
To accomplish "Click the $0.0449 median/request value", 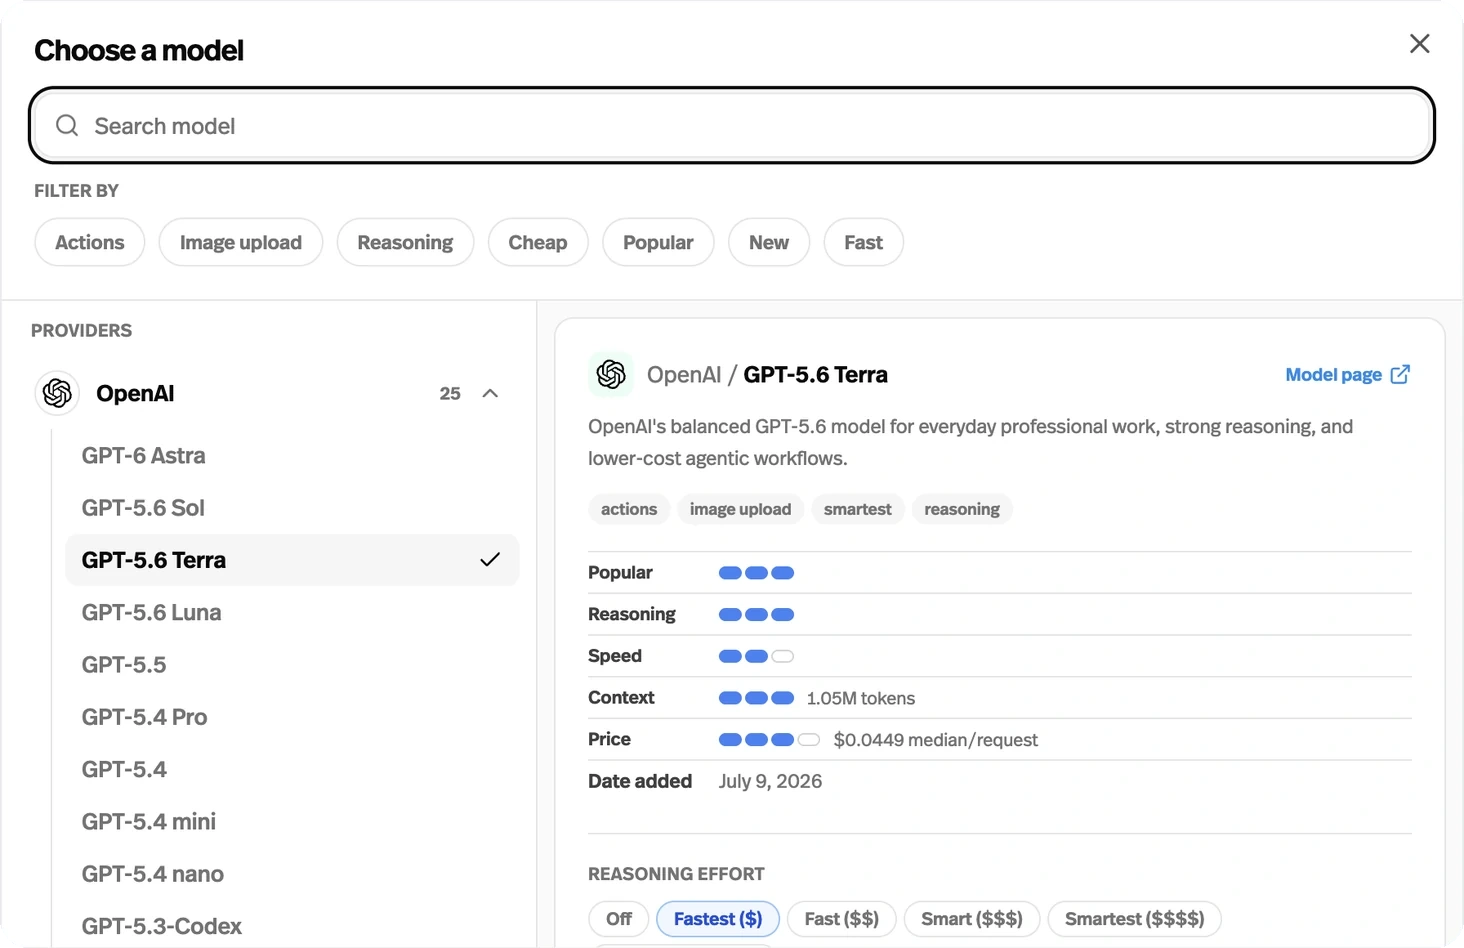I will tap(936, 740).
